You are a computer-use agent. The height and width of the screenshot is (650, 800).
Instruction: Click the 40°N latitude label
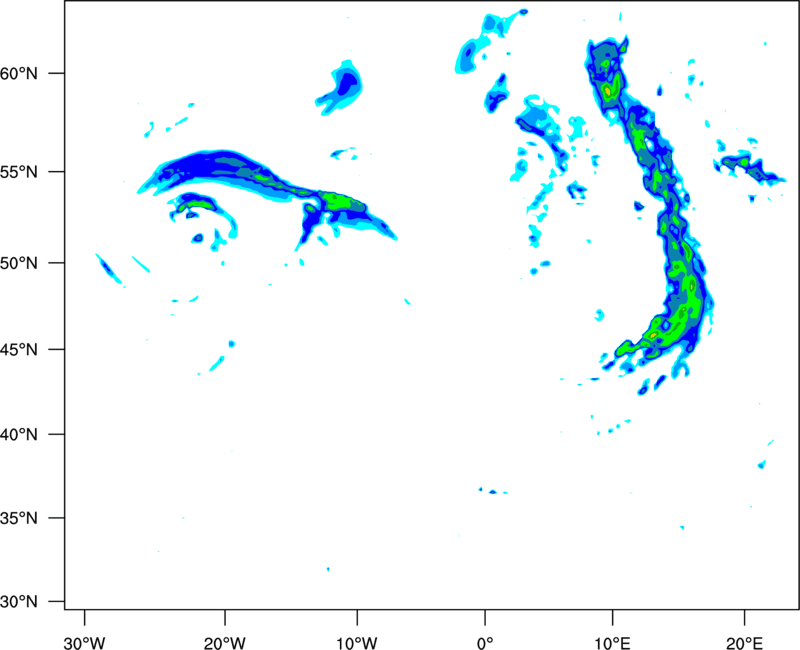(x=19, y=434)
